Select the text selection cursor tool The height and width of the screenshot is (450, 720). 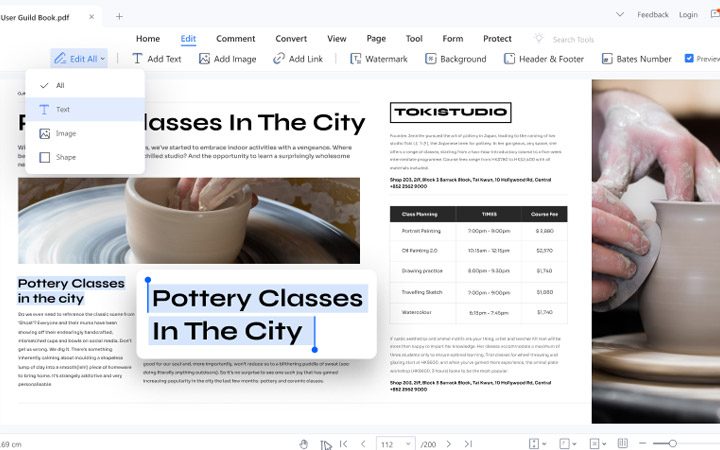(x=326, y=444)
